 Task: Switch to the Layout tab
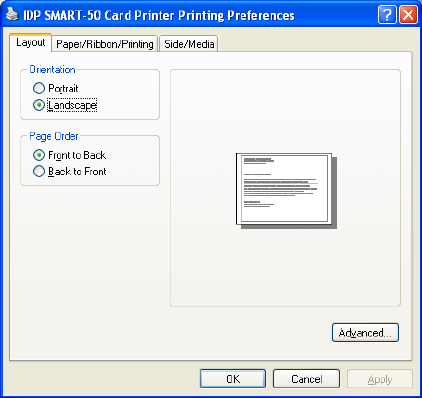point(31,43)
